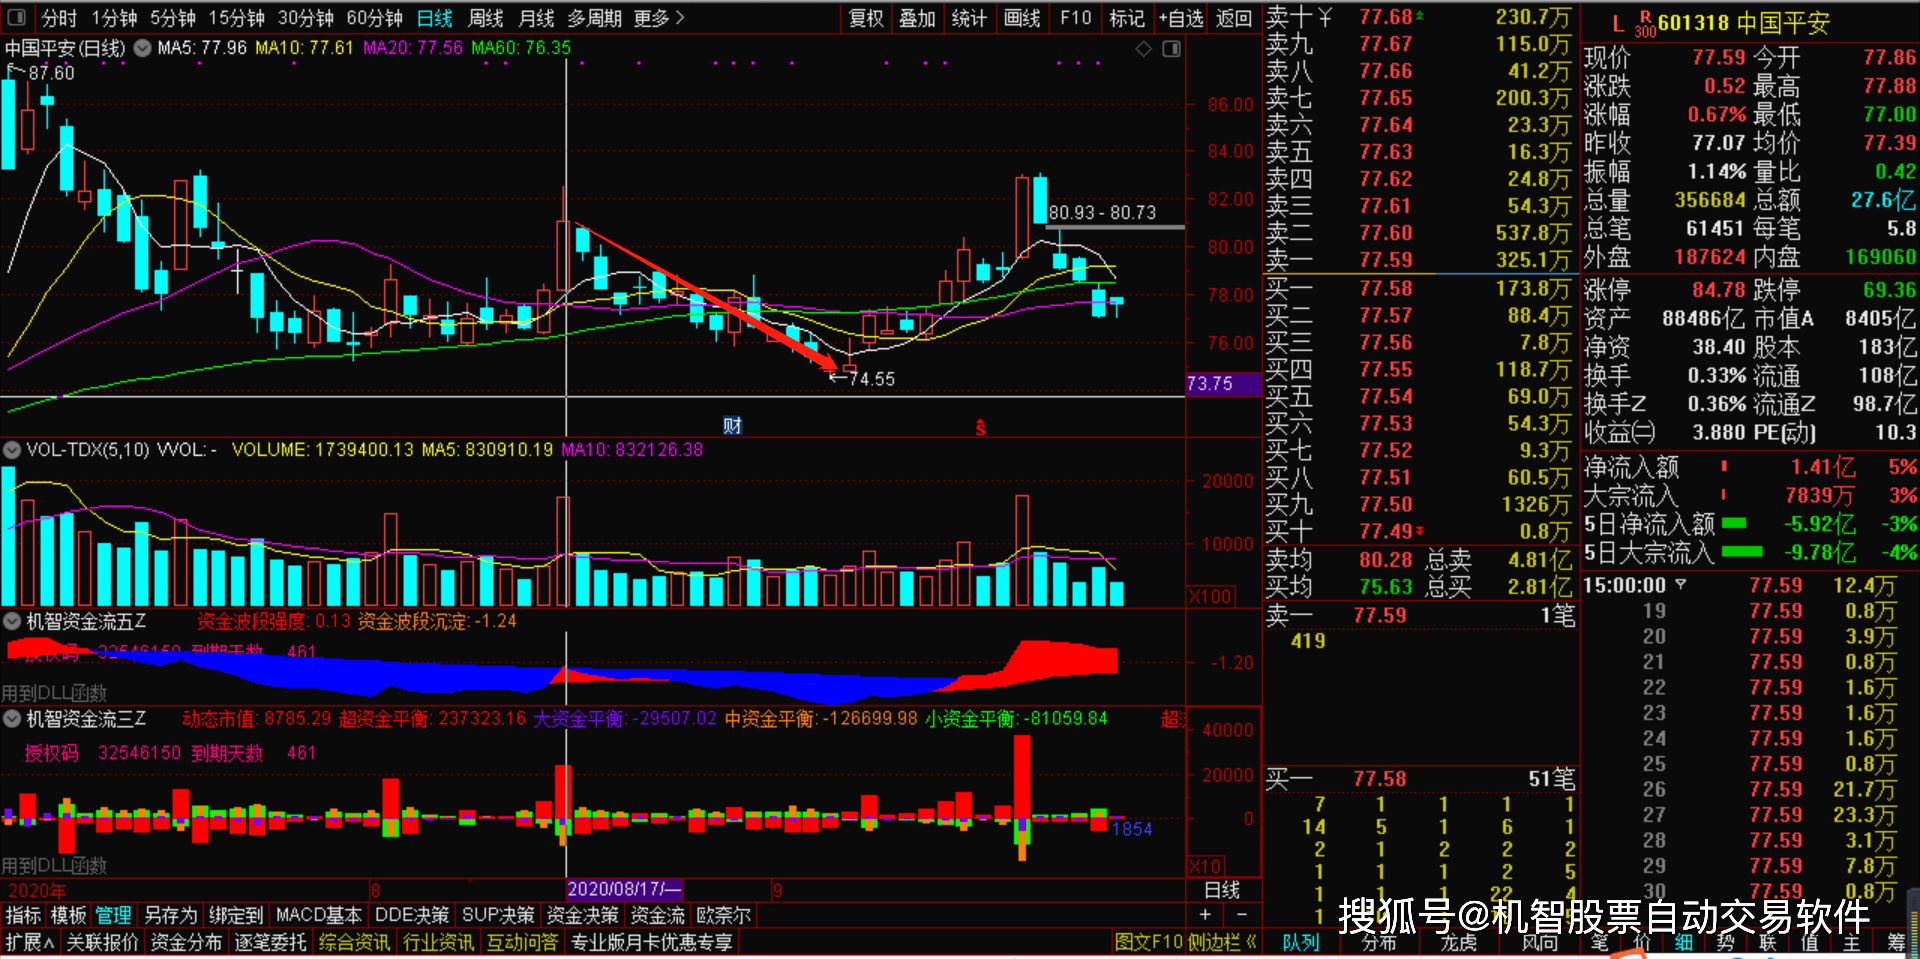Viewport: 1920px width, 959px height.
Task: Open the 指标 indicator tab
Action: click(23, 915)
